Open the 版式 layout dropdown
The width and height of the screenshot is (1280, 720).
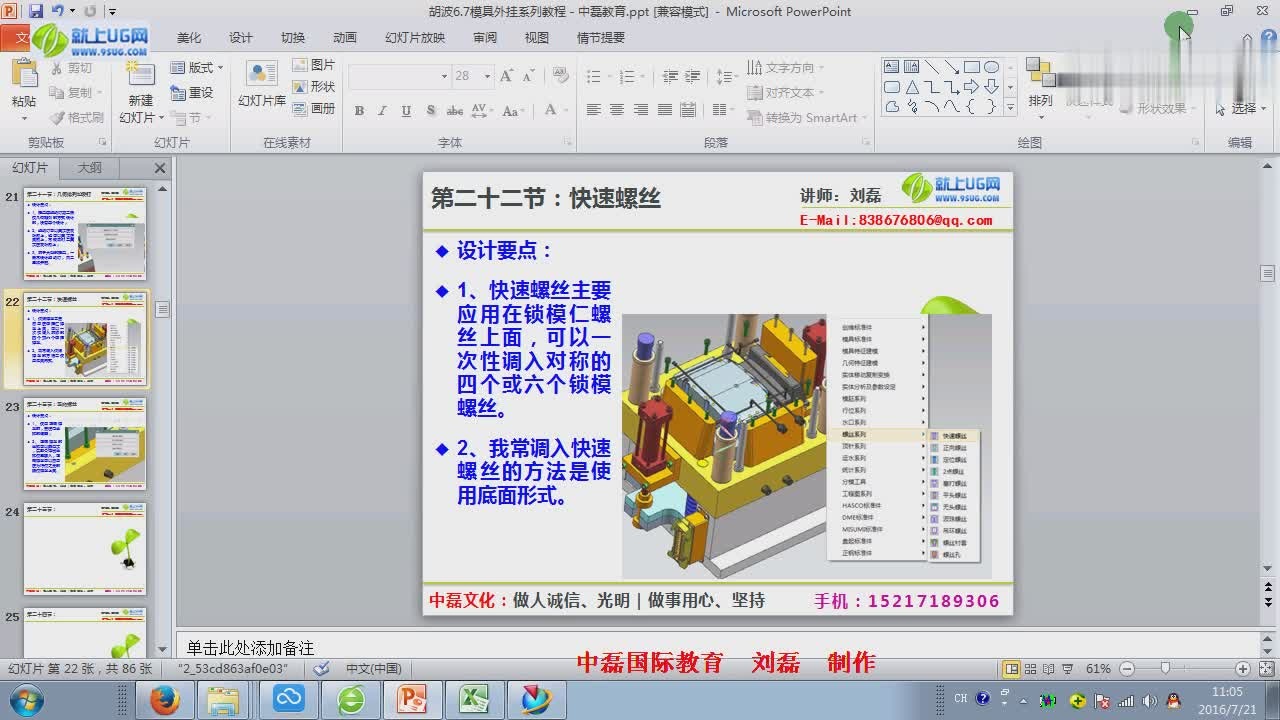[x=196, y=68]
